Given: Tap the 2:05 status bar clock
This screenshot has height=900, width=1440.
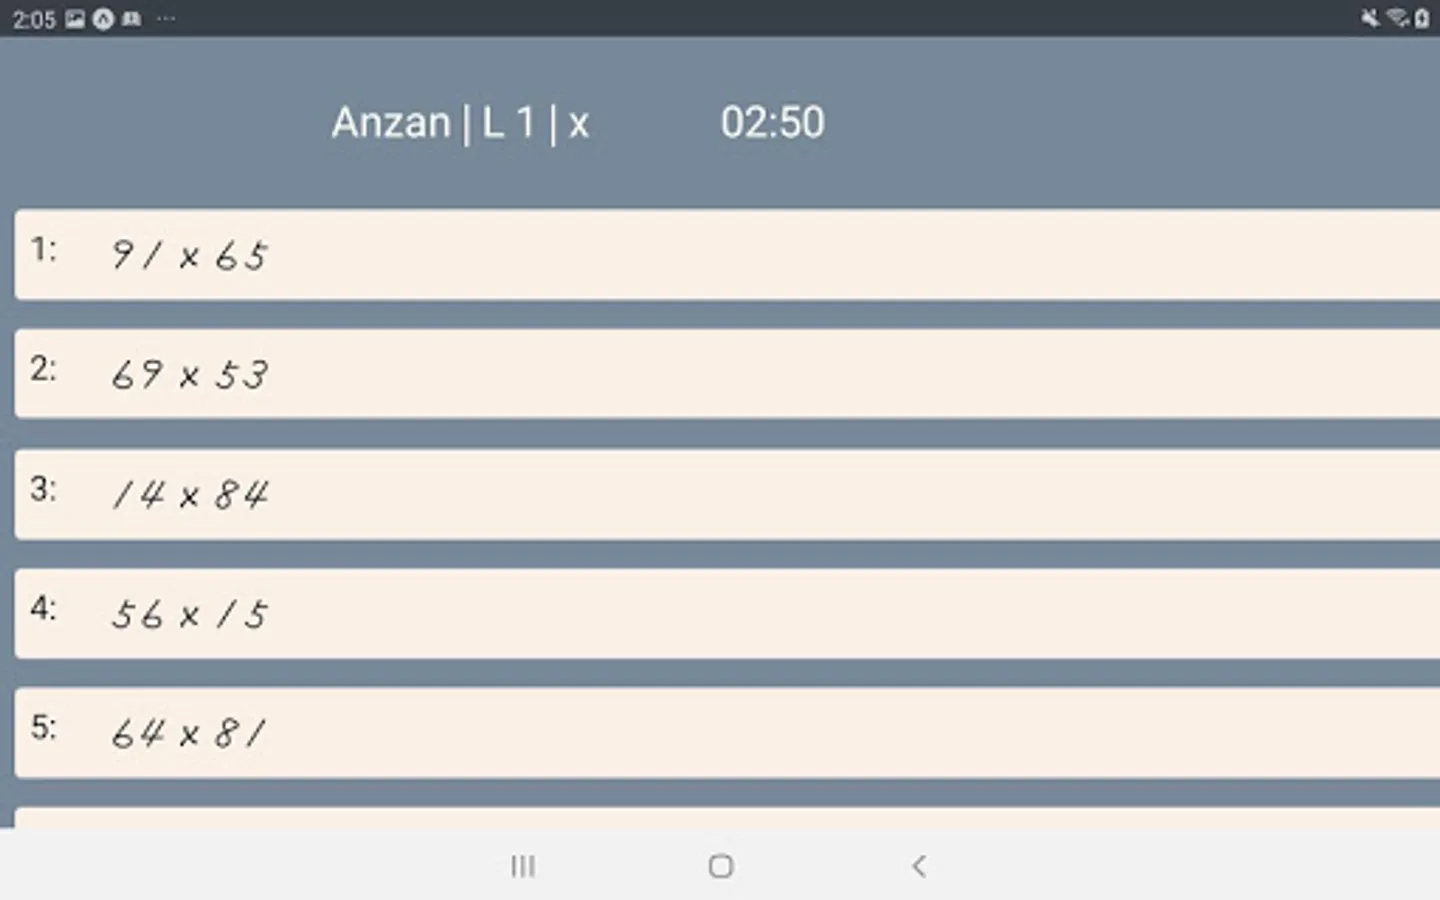Looking at the screenshot, I should [x=34, y=19].
